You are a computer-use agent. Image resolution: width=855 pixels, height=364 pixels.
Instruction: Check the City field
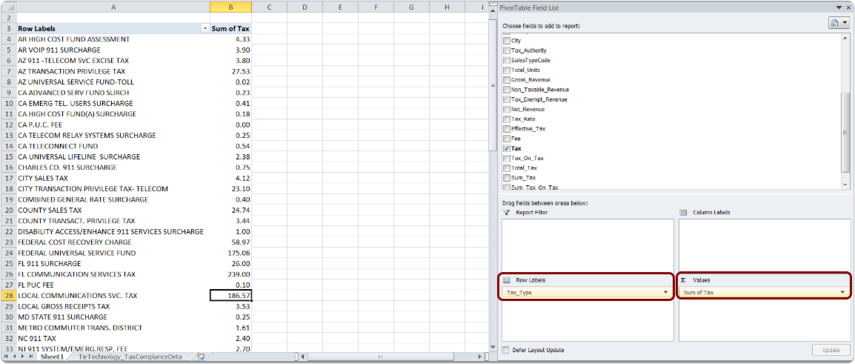point(507,40)
